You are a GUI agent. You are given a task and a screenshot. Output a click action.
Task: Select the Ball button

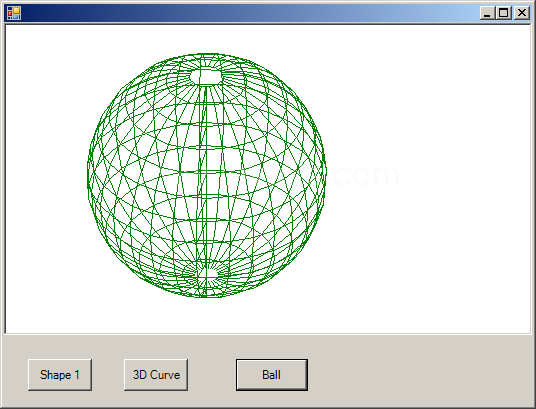(x=272, y=375)
